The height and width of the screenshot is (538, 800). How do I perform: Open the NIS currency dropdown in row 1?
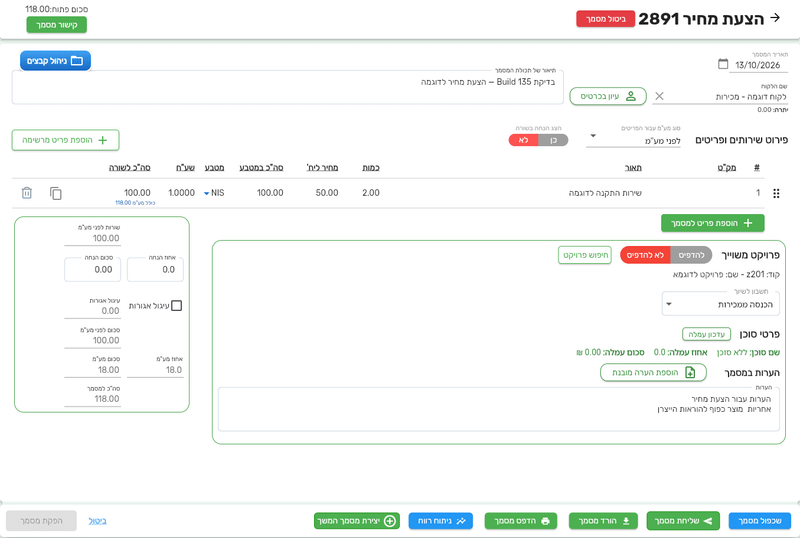(x=214, y=193)
